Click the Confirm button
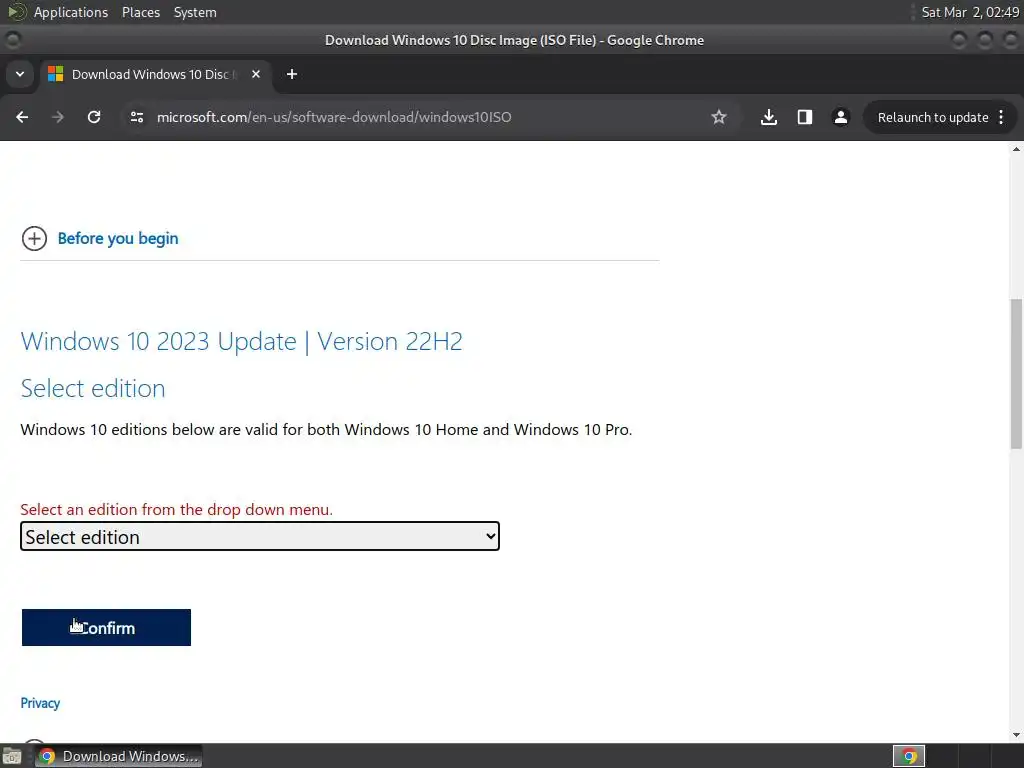 [x=106, y=628]
